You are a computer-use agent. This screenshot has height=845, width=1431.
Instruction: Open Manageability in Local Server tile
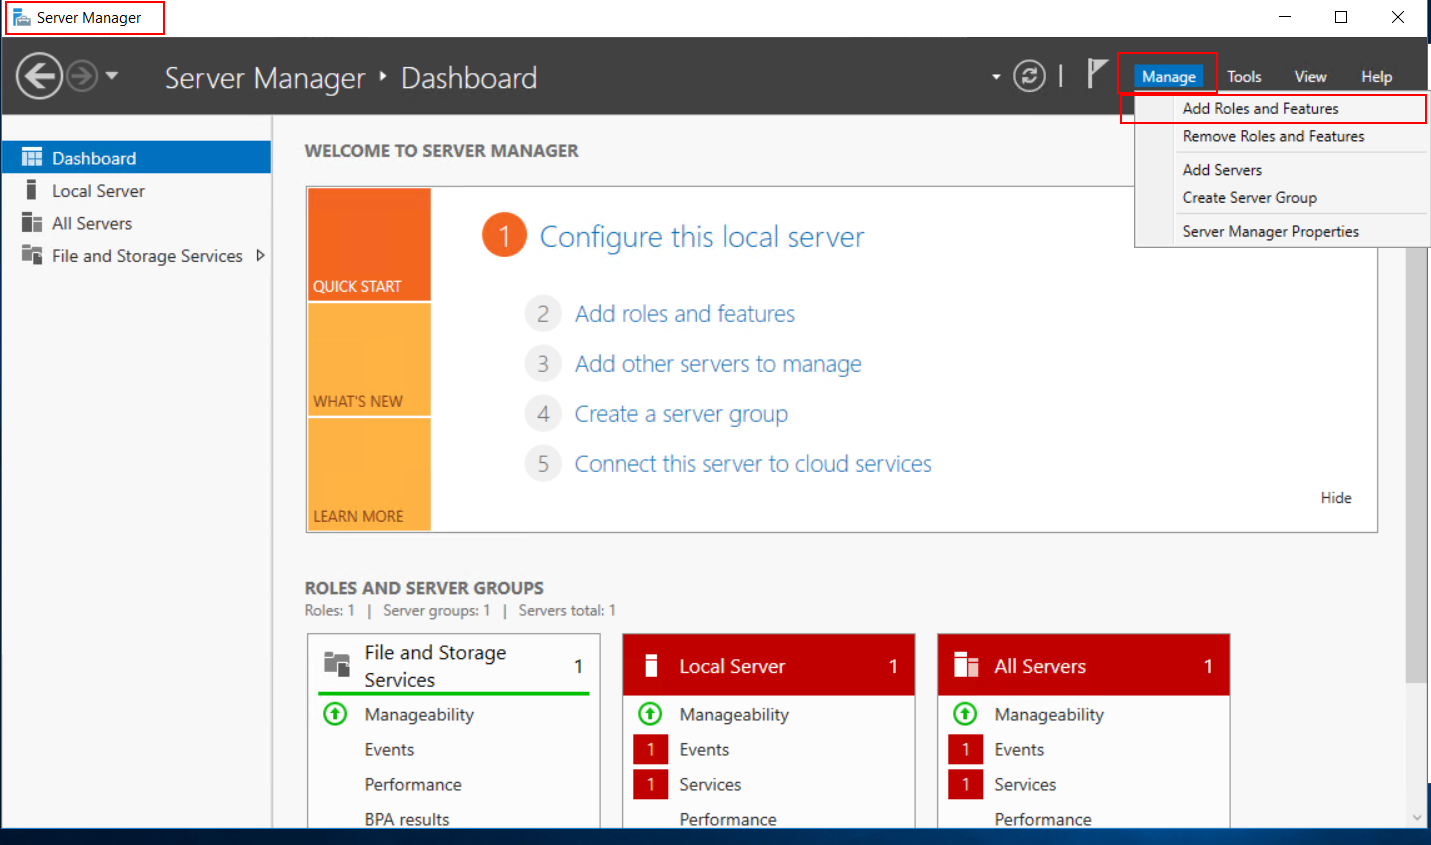pos(734,715)
